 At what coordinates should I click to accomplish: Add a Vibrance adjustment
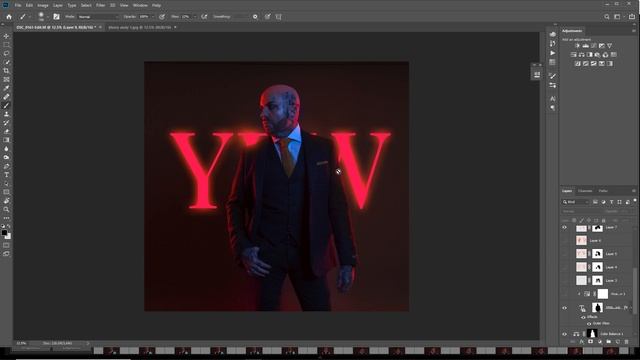click(x=609, y=46)
